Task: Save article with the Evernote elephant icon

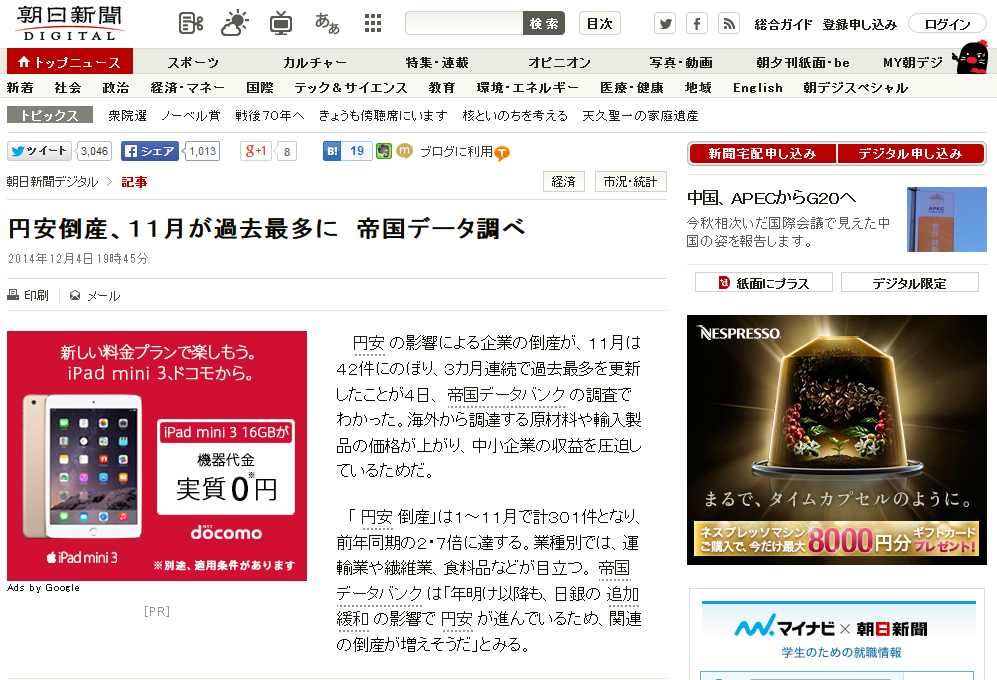Action: click(x=383, y=151)
